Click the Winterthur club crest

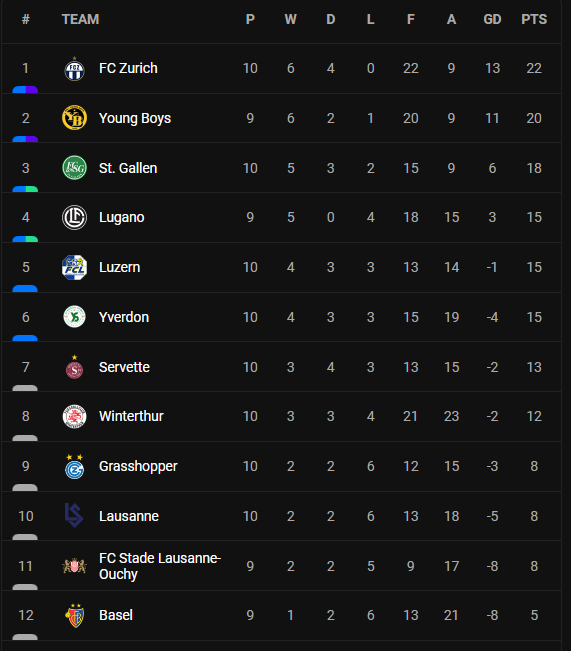pyautogui.click(x=74, y=416)
